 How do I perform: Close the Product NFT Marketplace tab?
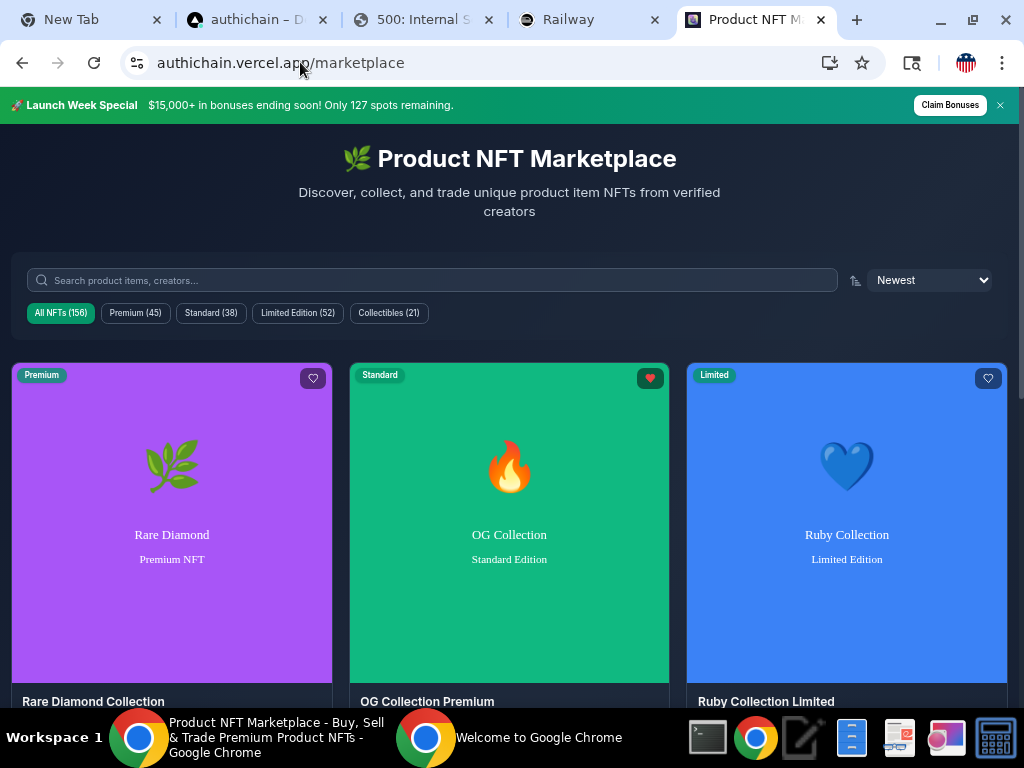point(821,20)
